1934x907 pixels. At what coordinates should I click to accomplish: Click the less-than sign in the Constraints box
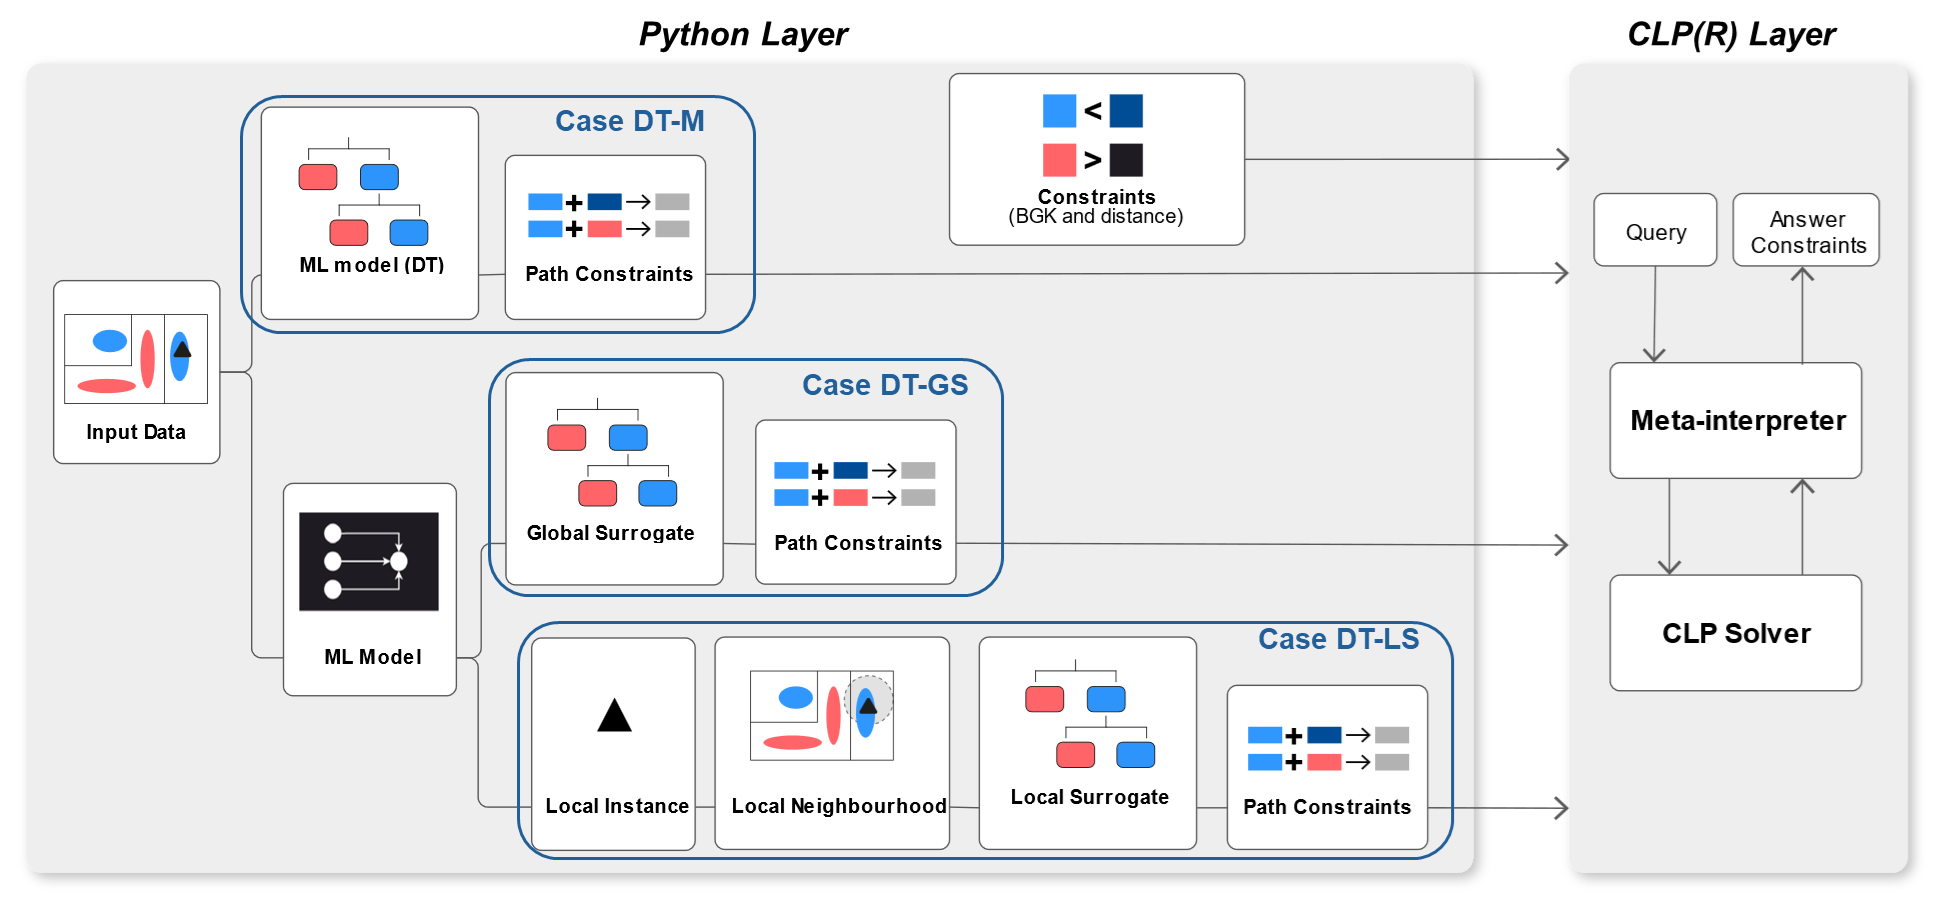pos(1093,111)
